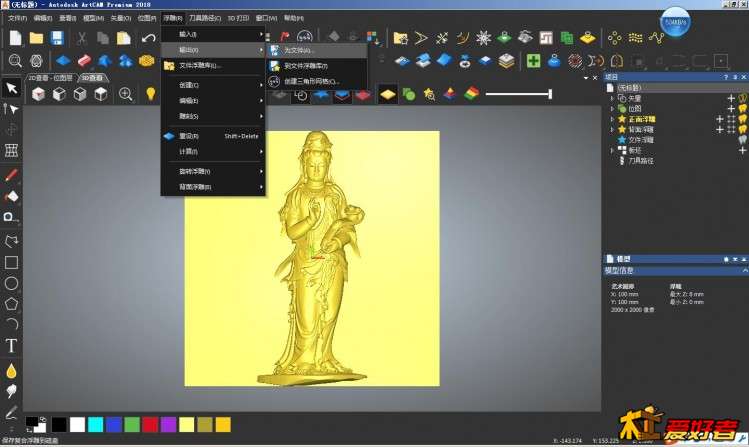Click the red-marked cube view icon
Screen dimensions: 749x447
[x=38, y=94]
